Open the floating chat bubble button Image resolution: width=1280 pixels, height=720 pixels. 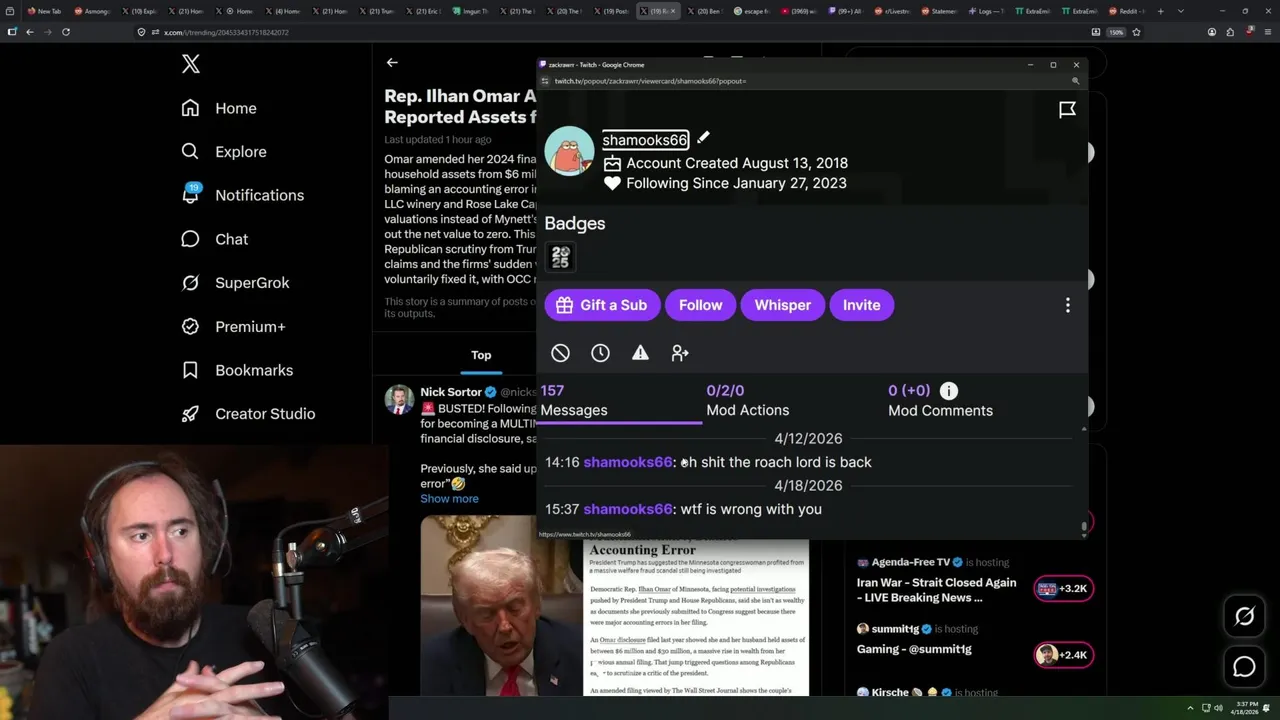pos(1244,666)
